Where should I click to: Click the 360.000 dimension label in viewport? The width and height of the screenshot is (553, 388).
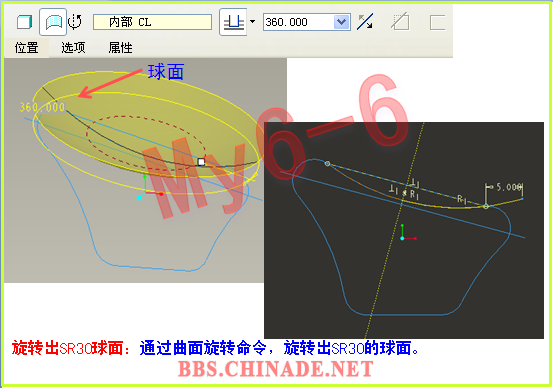point(42,107)
